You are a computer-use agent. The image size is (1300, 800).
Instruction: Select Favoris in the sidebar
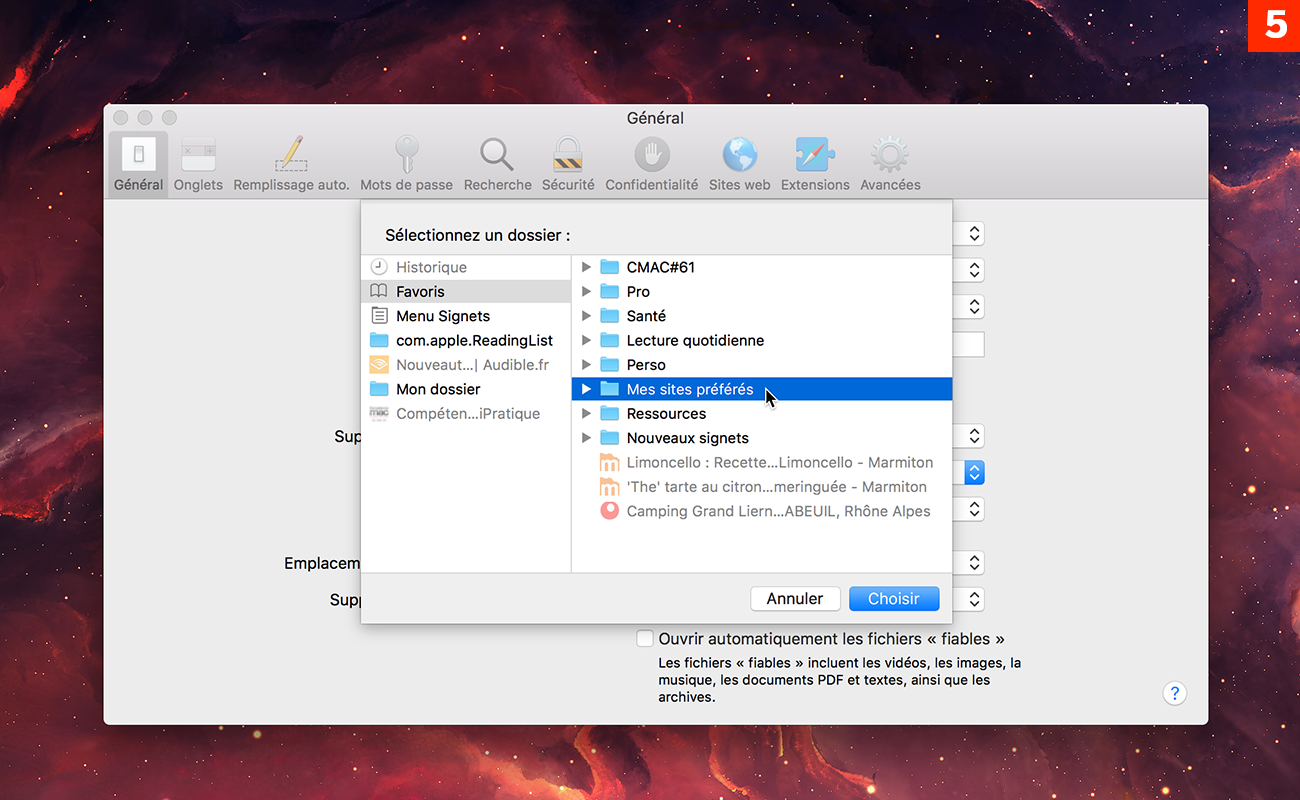coord(465,291)
